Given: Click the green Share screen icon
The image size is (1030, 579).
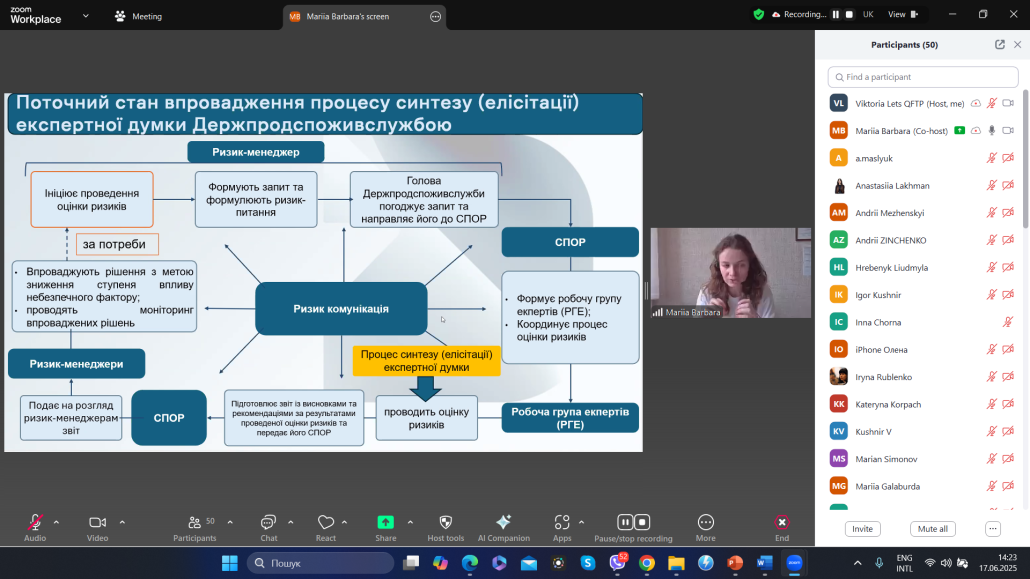Looking at the screenshot, I should (385, 522).
